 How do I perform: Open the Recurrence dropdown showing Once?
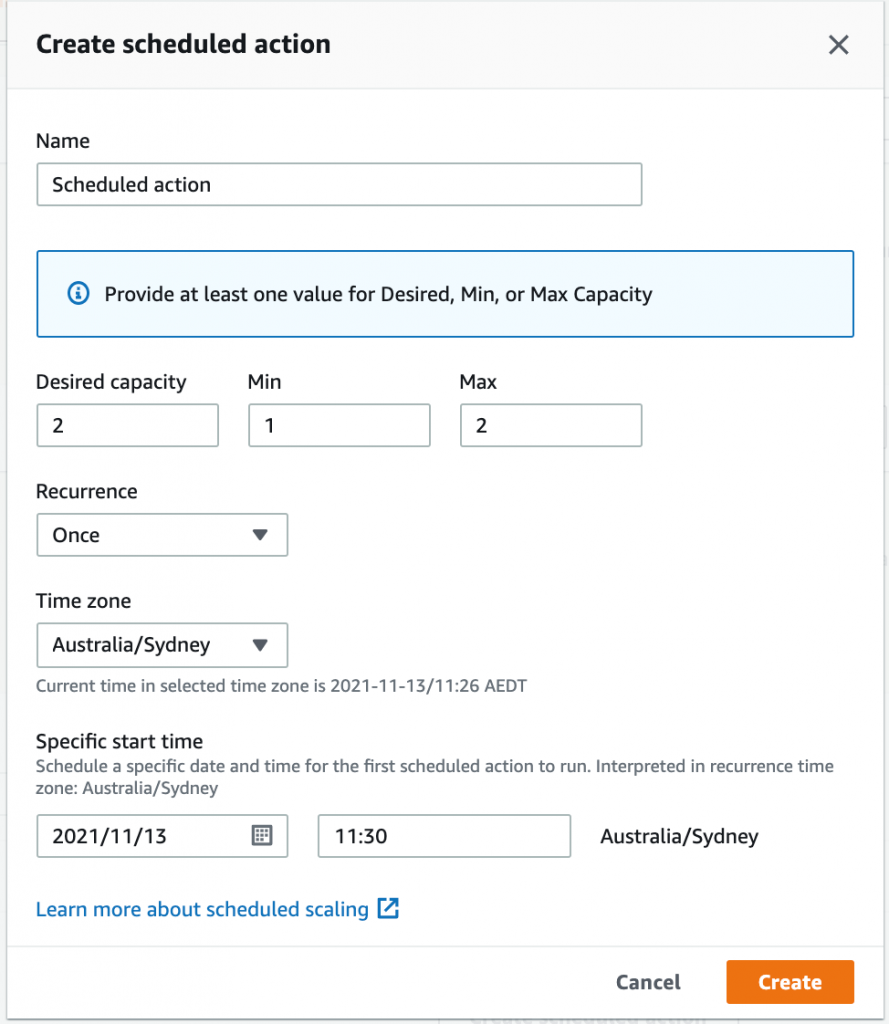coord(162,535)
